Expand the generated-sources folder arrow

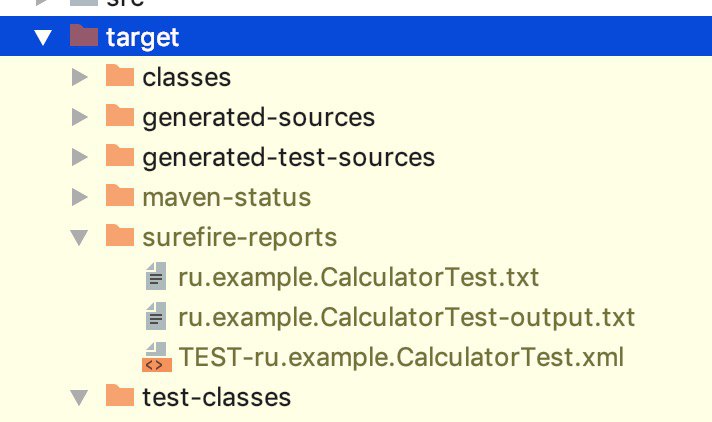pos(79,117)
